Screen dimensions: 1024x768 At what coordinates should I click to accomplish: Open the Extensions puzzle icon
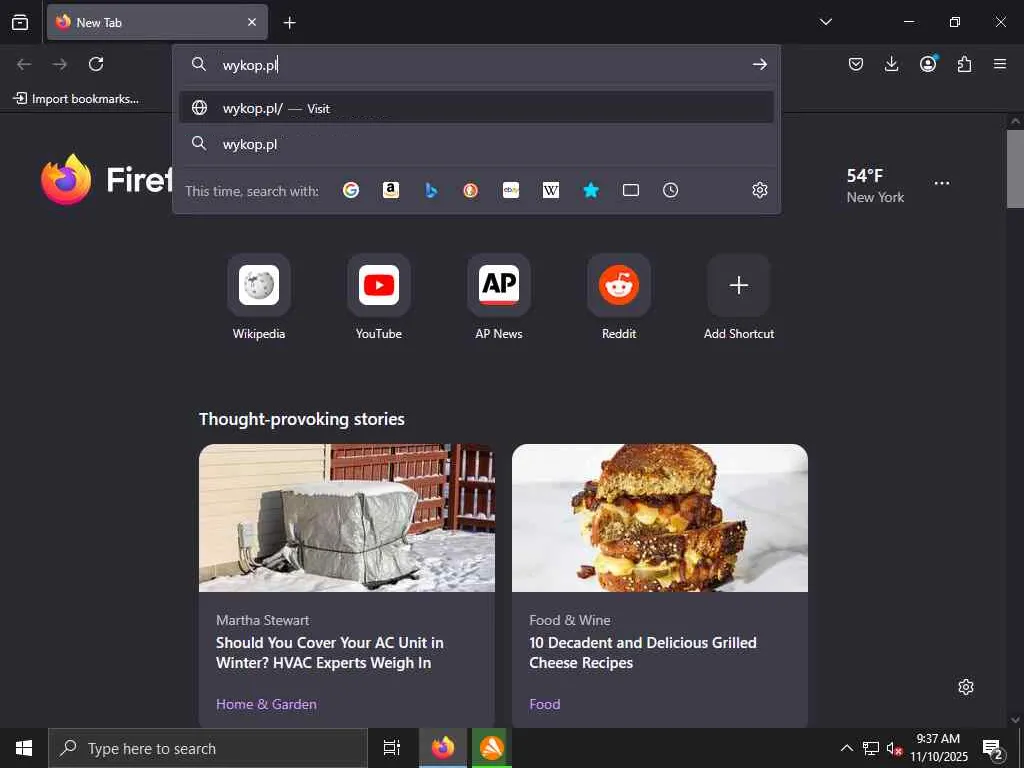click(964, 64)
